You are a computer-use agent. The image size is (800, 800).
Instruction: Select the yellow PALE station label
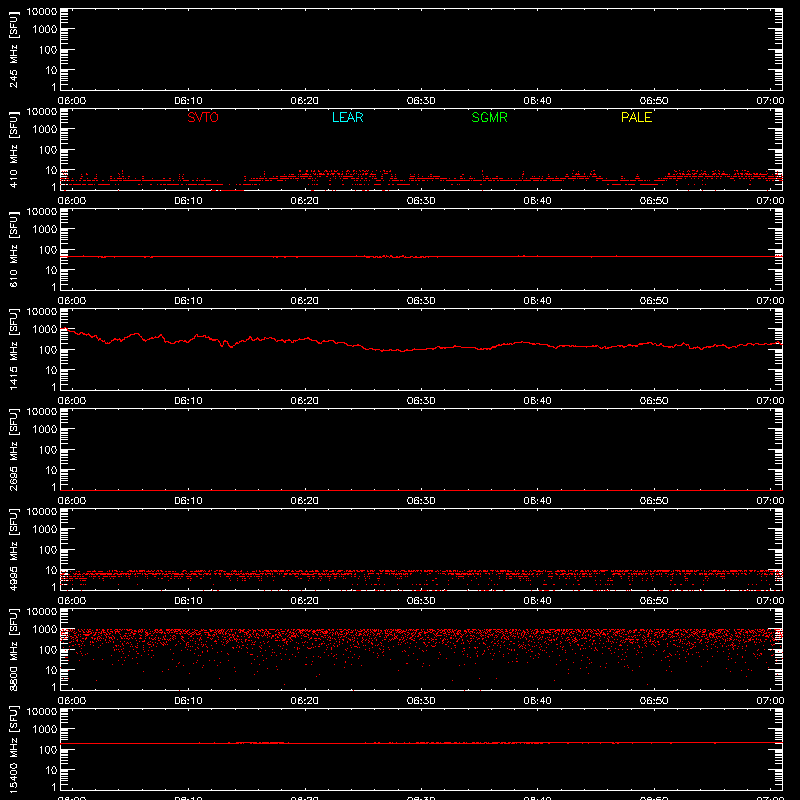[x=636, y=117]
